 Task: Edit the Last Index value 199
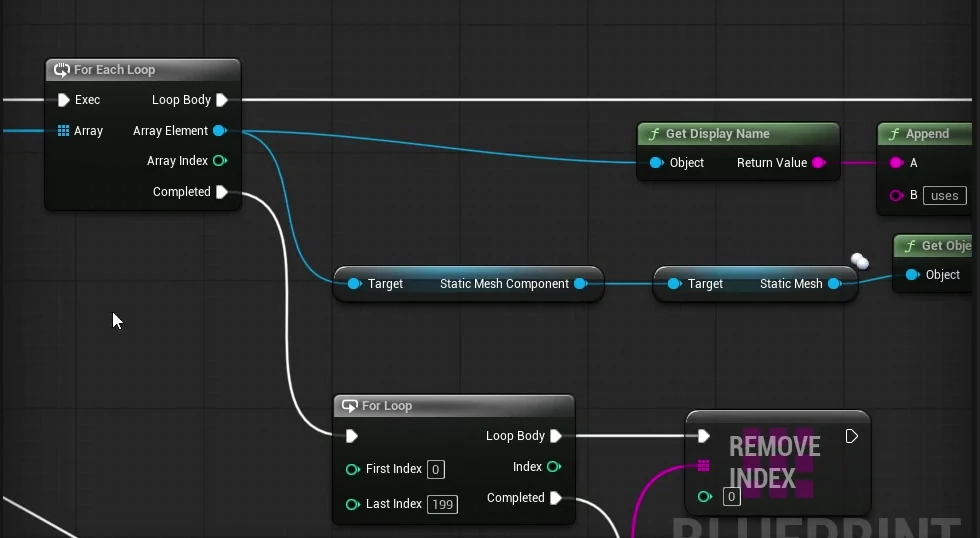coord(442,504)
